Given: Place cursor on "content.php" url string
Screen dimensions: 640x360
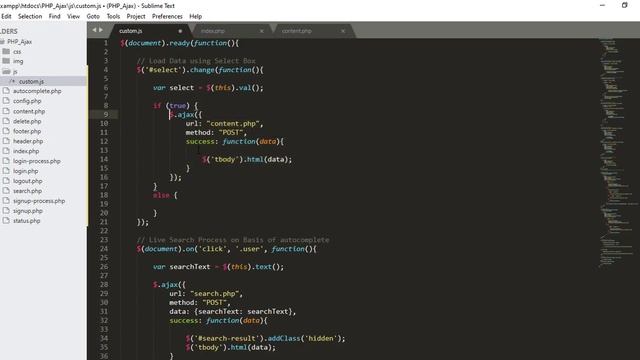Looking at the screenshot, I should pyautogui.click(x=233, y=123).
